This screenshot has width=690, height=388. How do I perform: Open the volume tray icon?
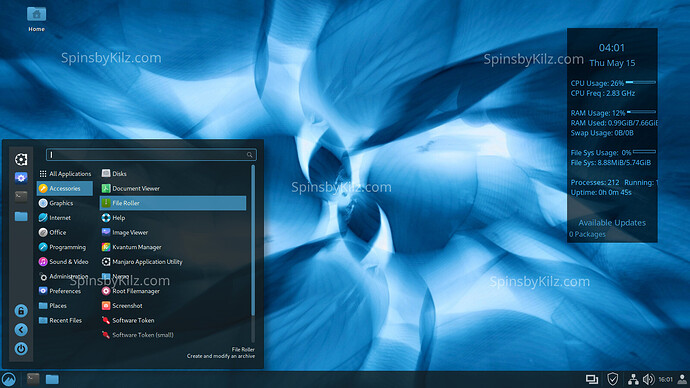[x=648, y=379]
